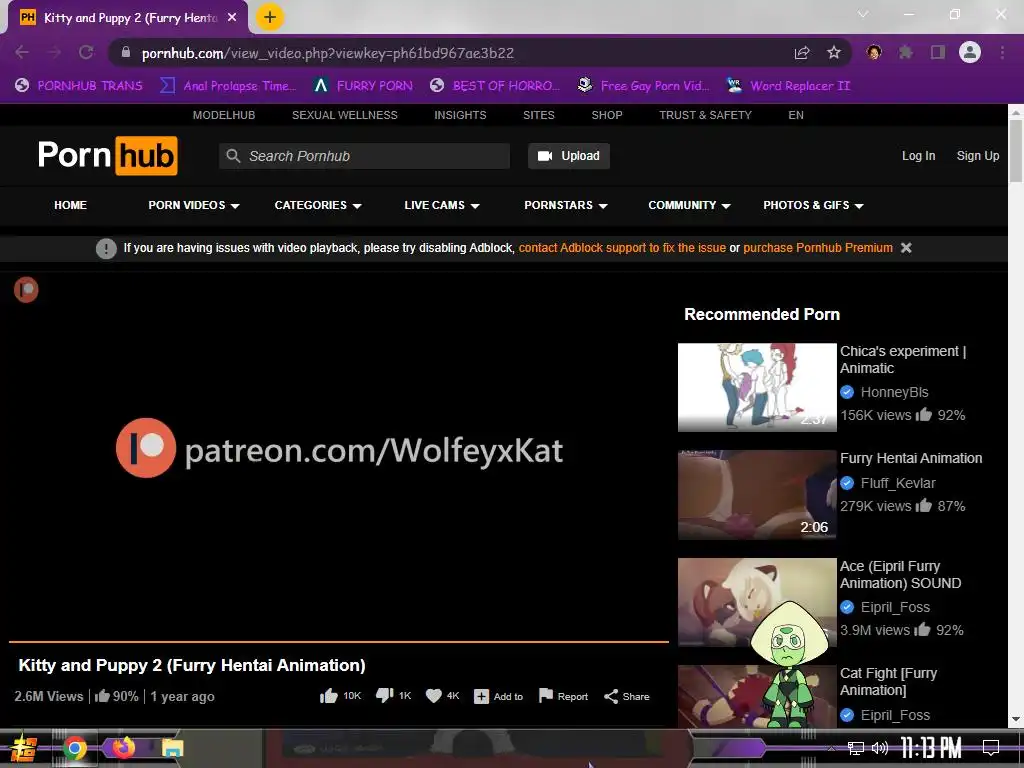This screenshot has height=768, width=1024.
Task: Open the uploader Fluff_Kevlar link
Action: (898, 483)
